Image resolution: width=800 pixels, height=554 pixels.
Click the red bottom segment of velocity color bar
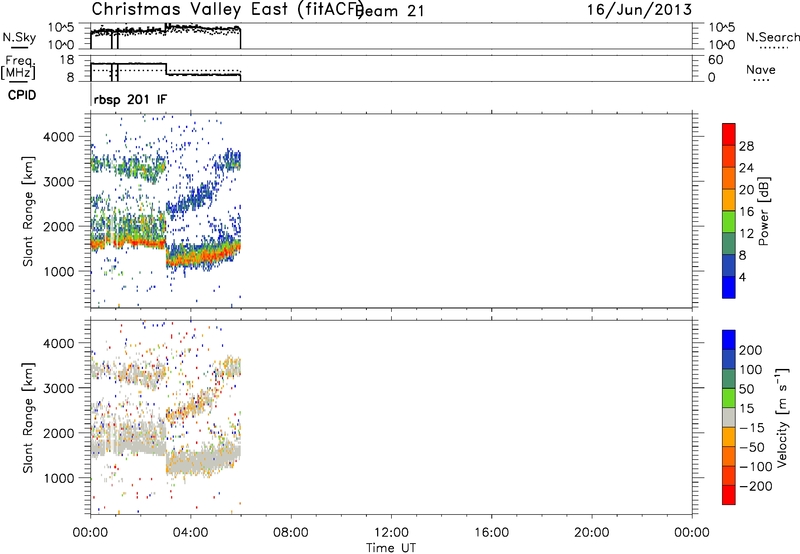click(729, 494)
